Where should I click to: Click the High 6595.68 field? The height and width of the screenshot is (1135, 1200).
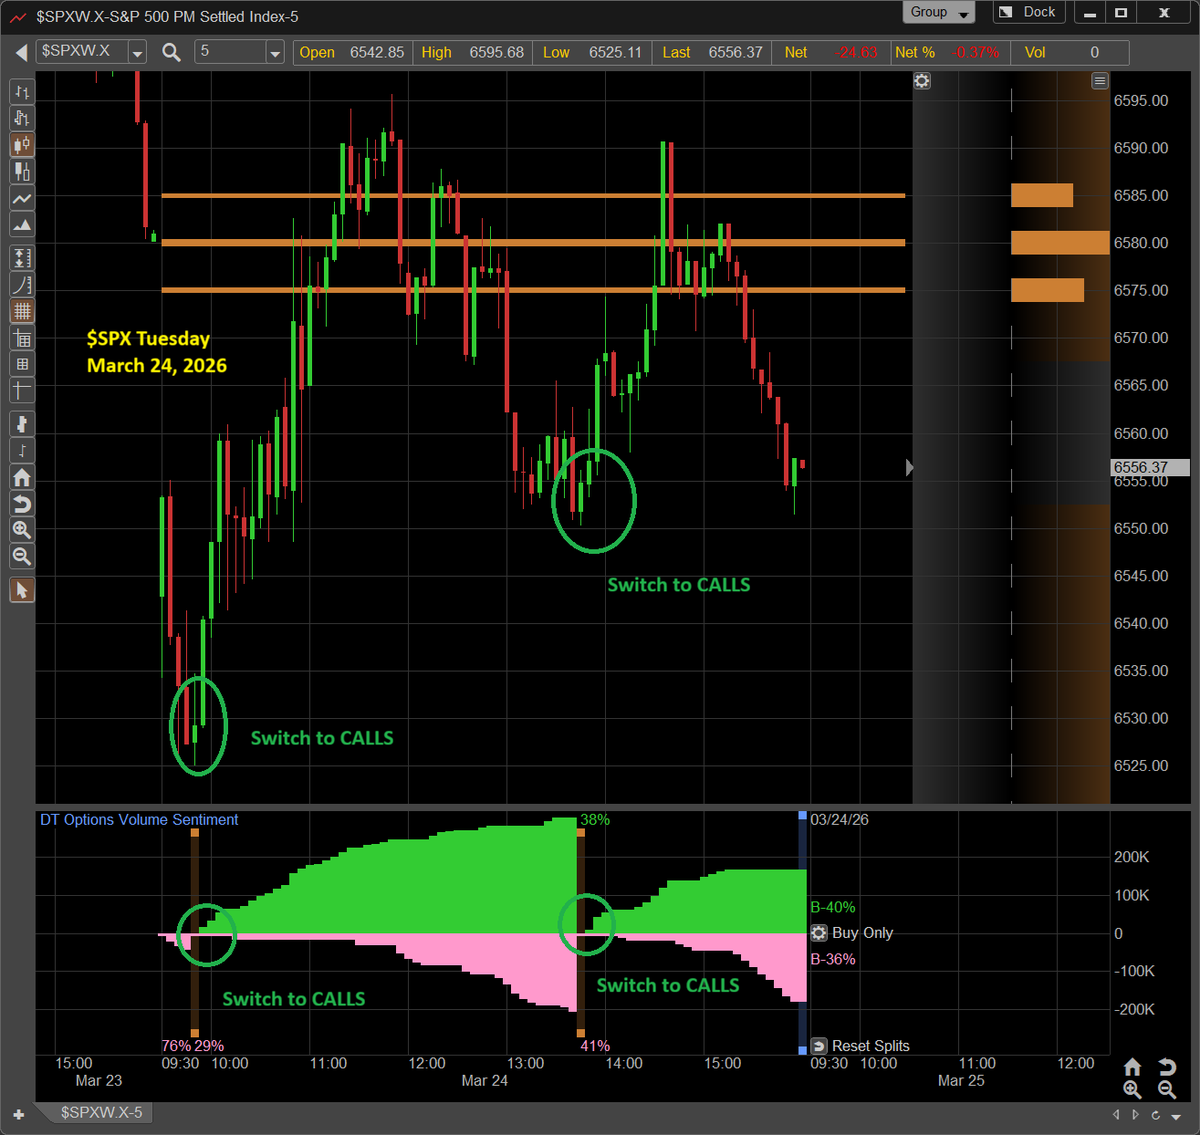[473, 52]
